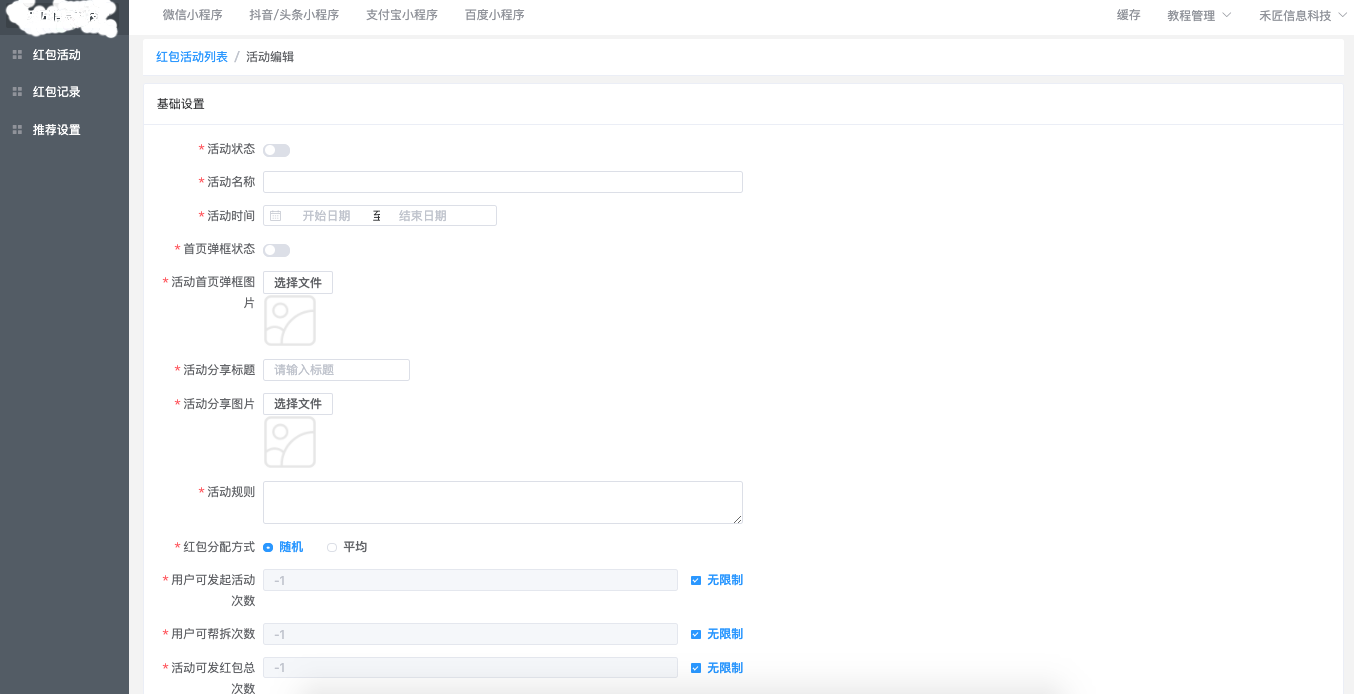The image size is (1354, 694).
Task: Focus the 活动分享标题 input field
Action: [336, 370]
